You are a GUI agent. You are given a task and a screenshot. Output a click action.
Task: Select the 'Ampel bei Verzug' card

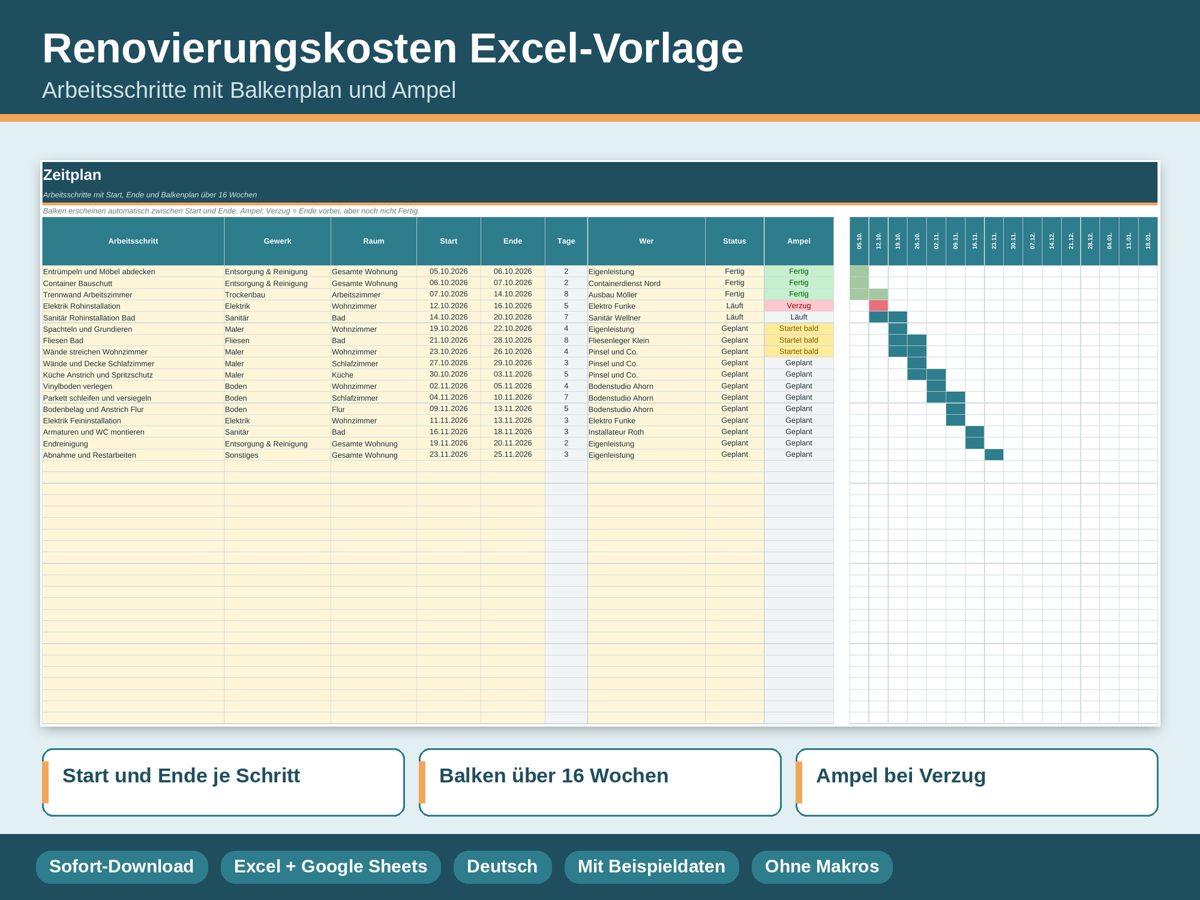coord(977,782)
